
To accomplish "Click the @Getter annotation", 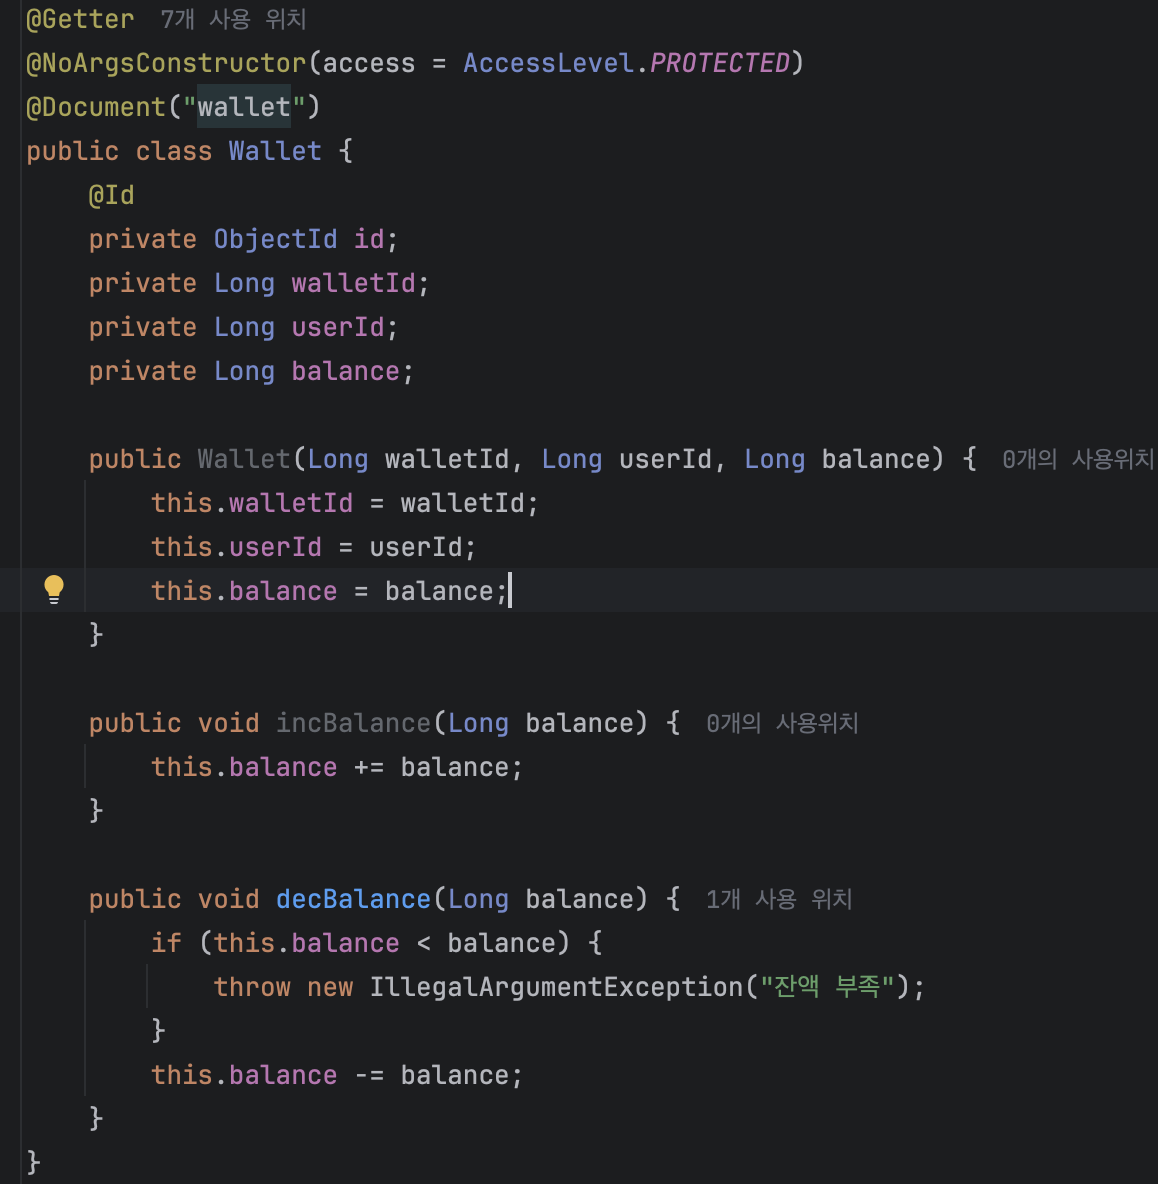I will [x=80, y=19].
